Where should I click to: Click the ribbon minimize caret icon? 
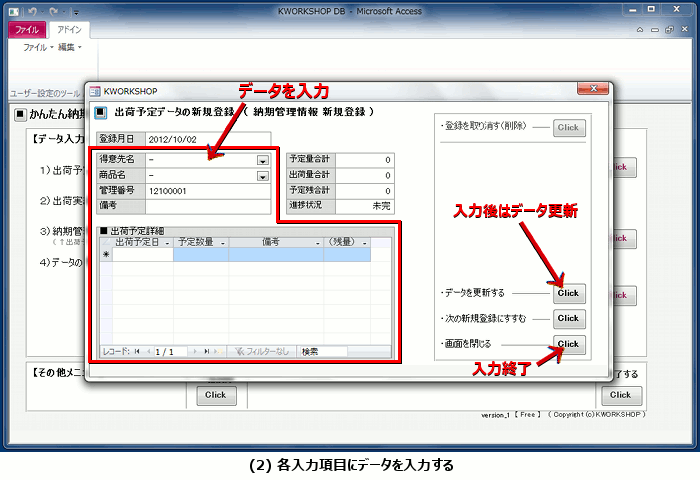coord(640,30)
